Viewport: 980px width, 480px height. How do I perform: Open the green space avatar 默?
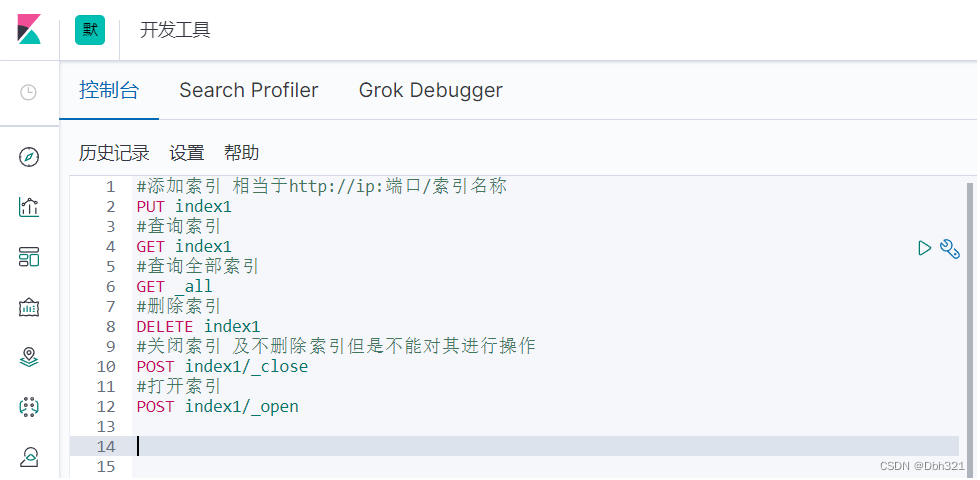tap(90, 30)
